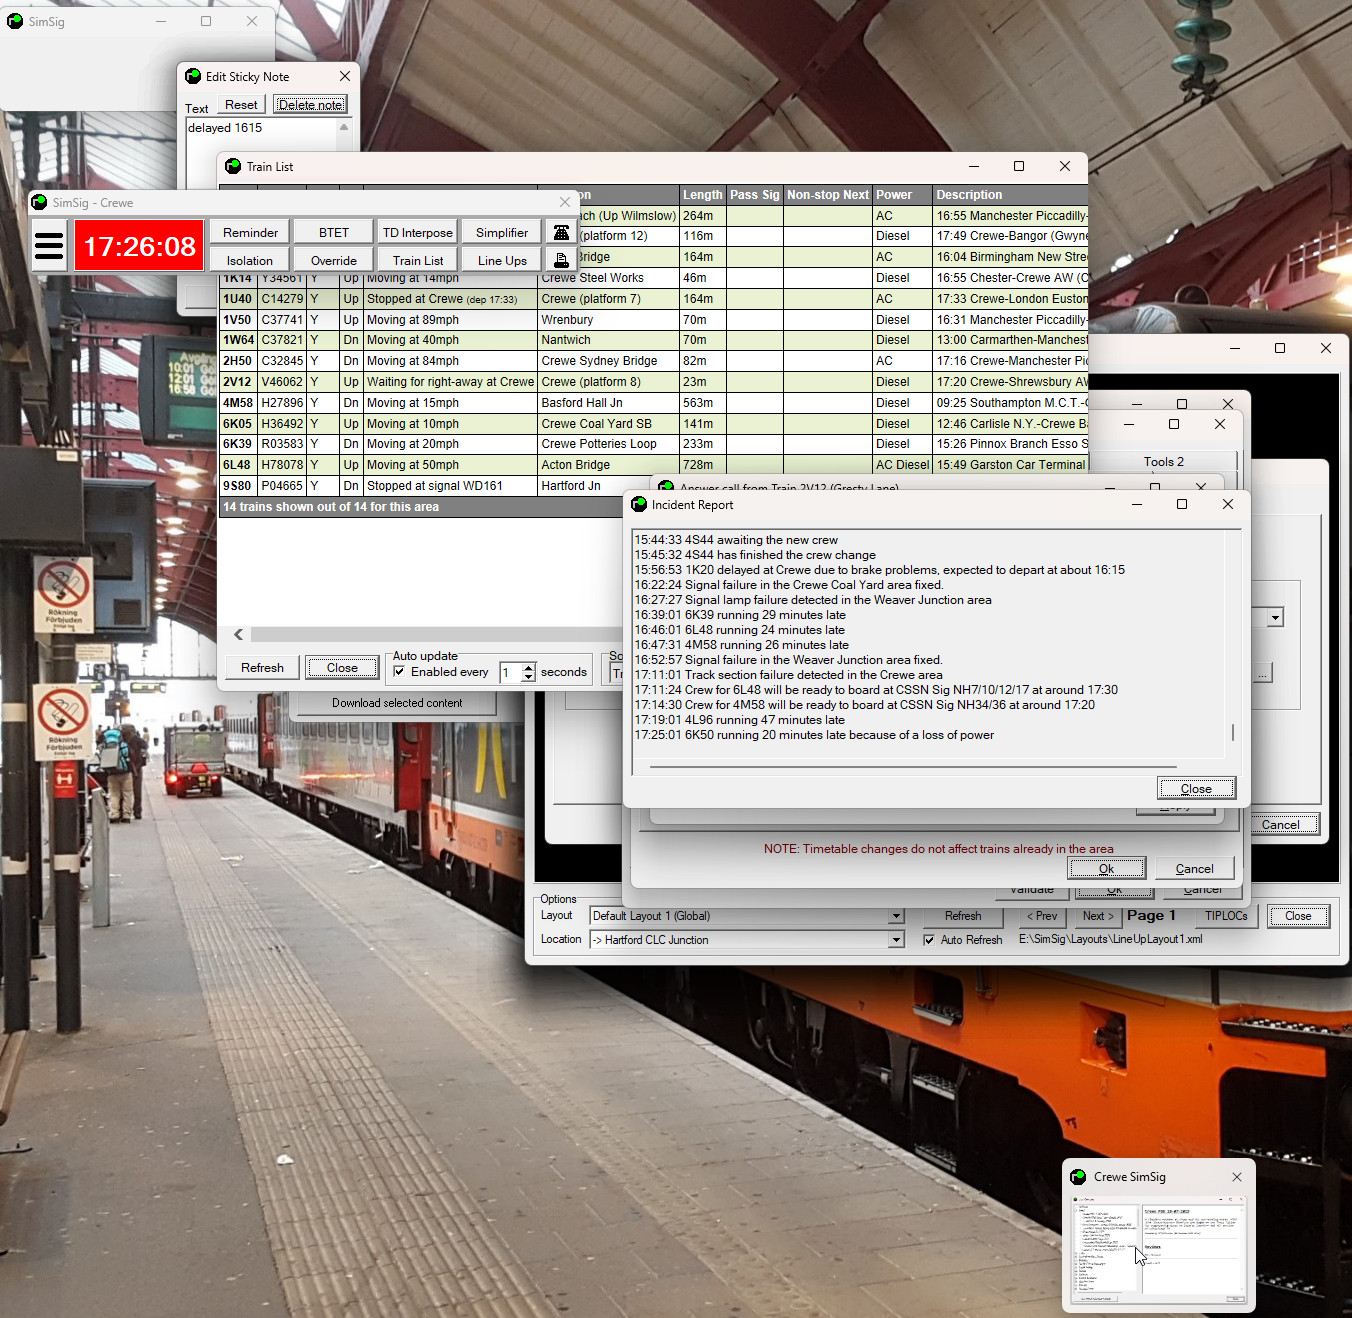Viewport: 1352px width, 1318px height.
Task: Refresh the Train List
Action: (262, 668)
